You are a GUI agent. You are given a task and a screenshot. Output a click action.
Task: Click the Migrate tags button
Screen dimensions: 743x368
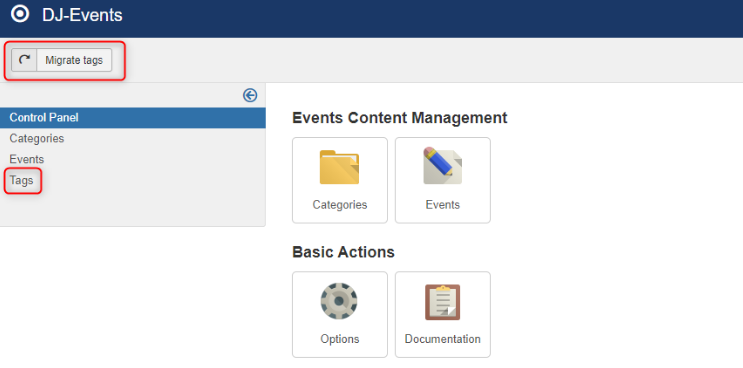pos(62,60)
